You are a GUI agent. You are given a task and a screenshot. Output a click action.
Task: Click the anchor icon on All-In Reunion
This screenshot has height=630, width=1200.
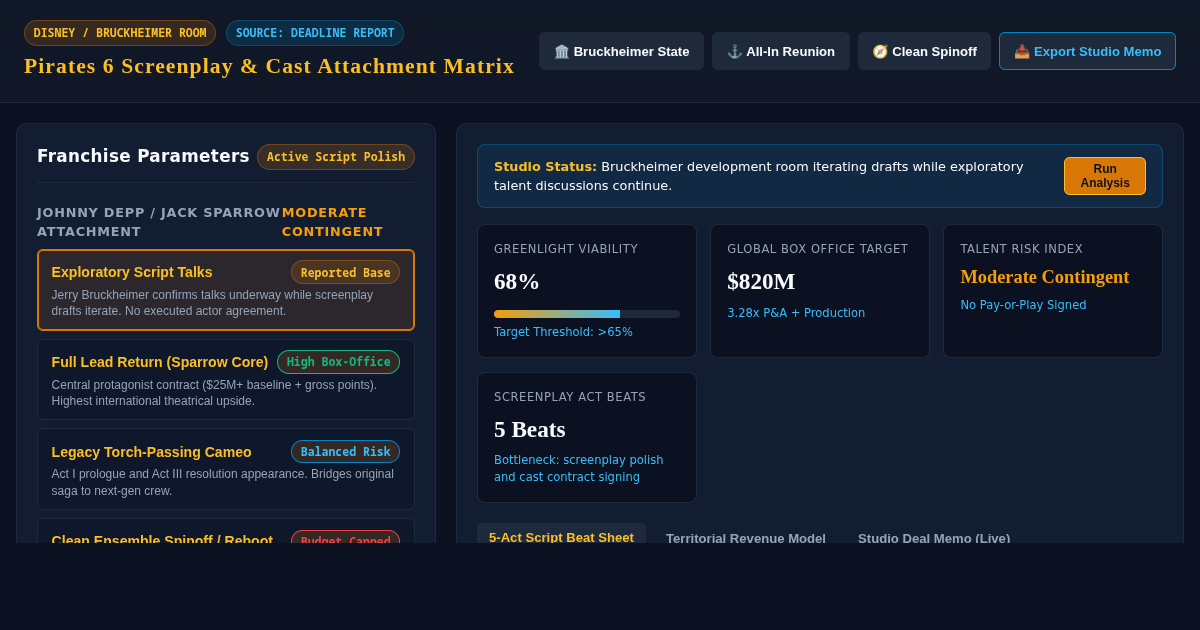[735, 52]
